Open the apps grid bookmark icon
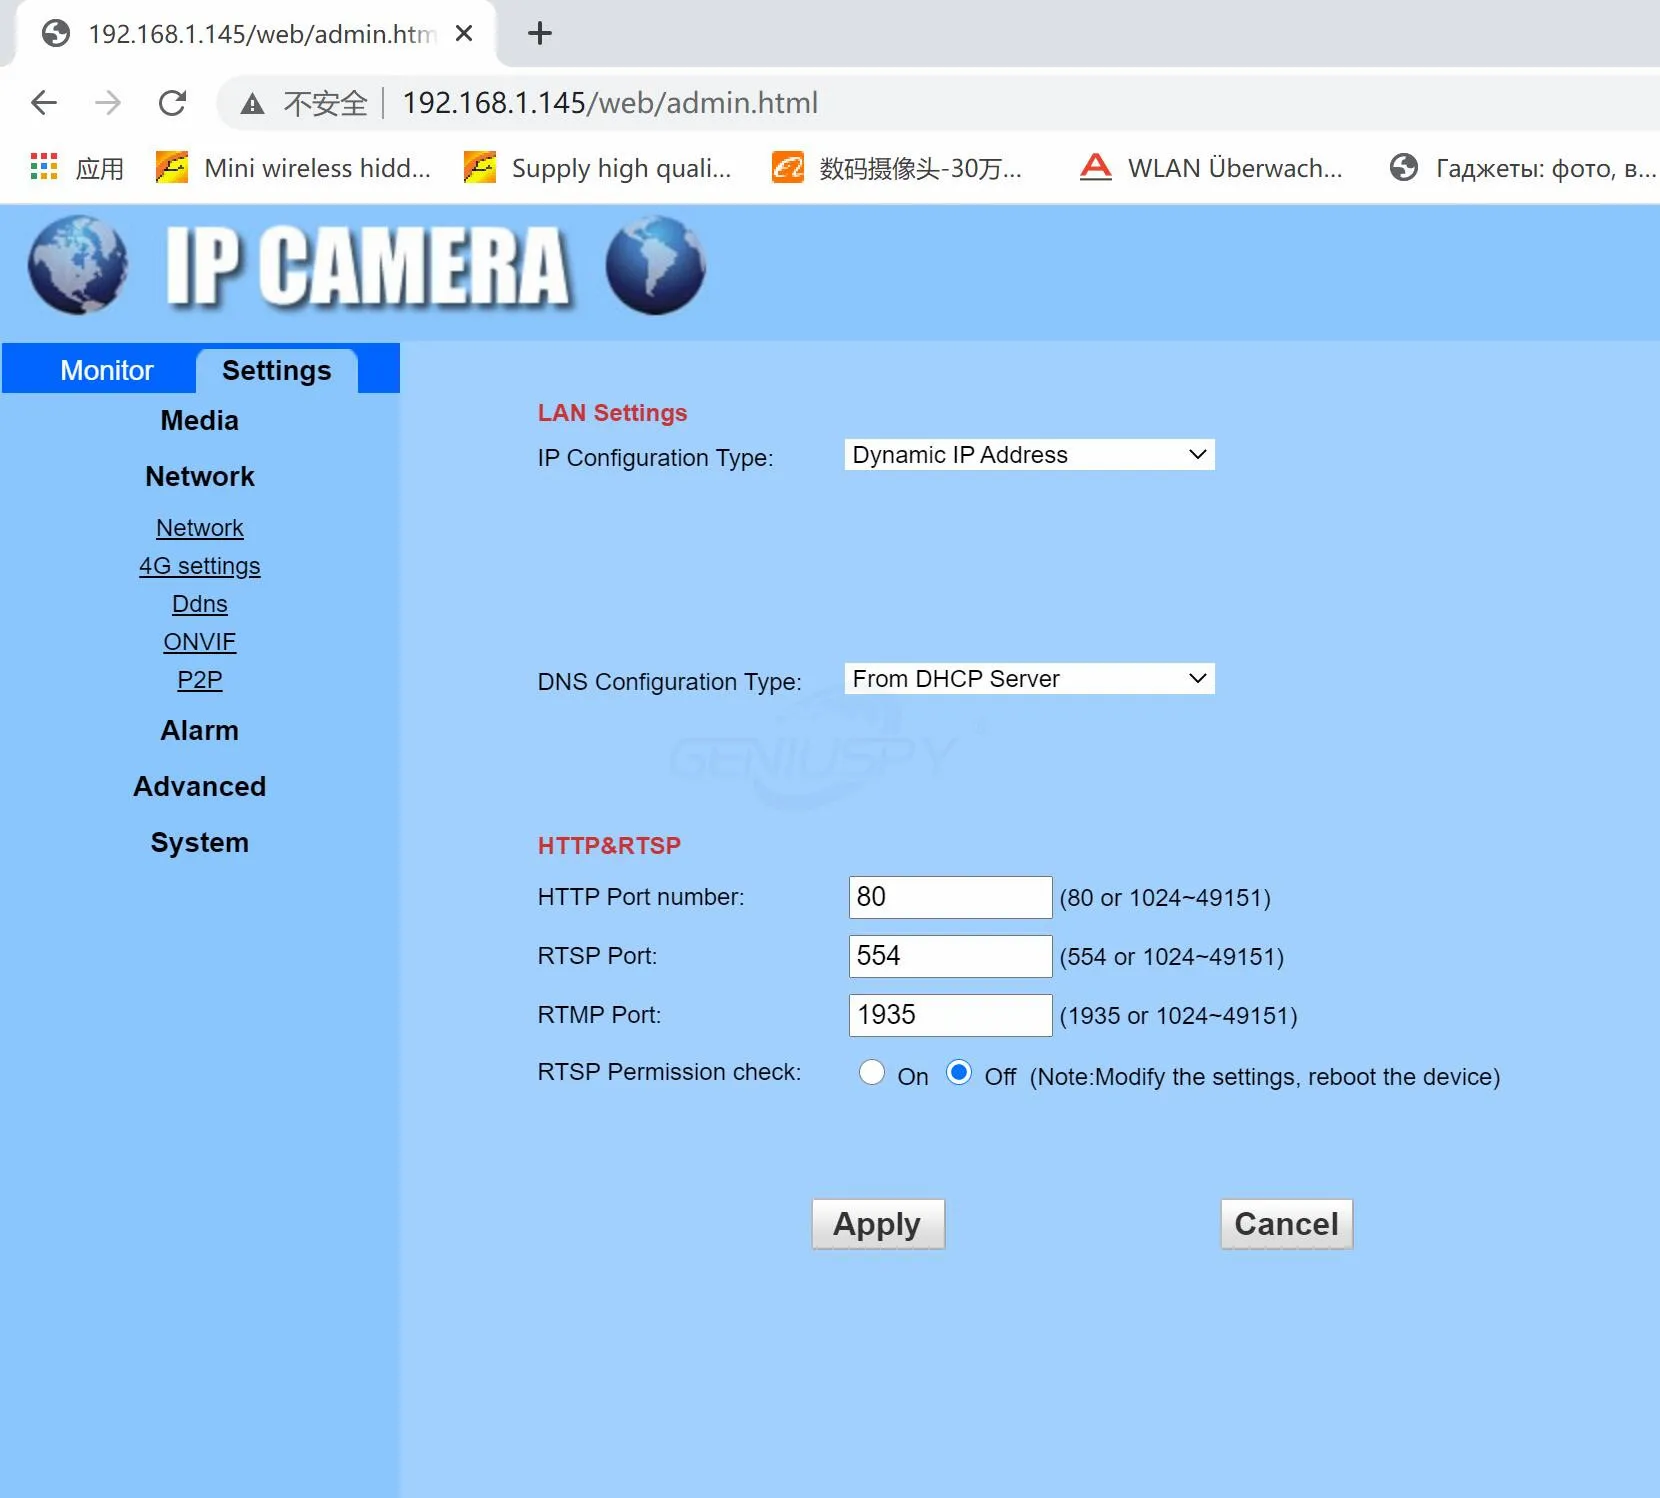1660x1498 pixels. [44, 167]
